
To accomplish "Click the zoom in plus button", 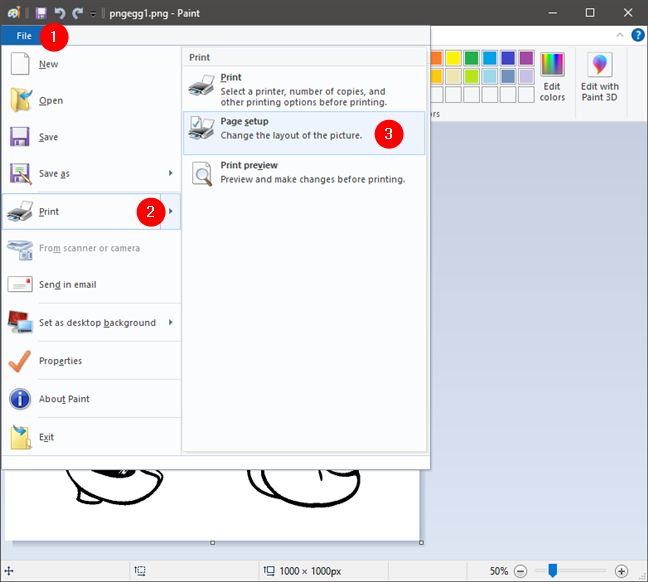I will tap(621, 571).
